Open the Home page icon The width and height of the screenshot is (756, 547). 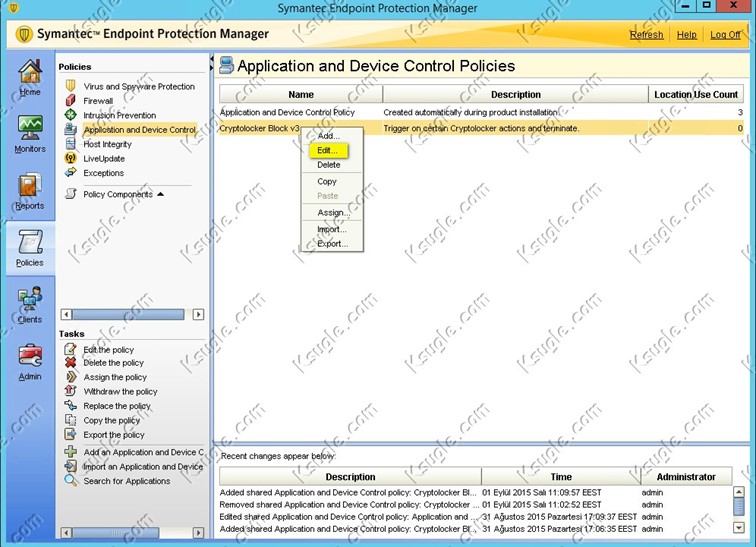pyautogui.click(x=30, y=71)
